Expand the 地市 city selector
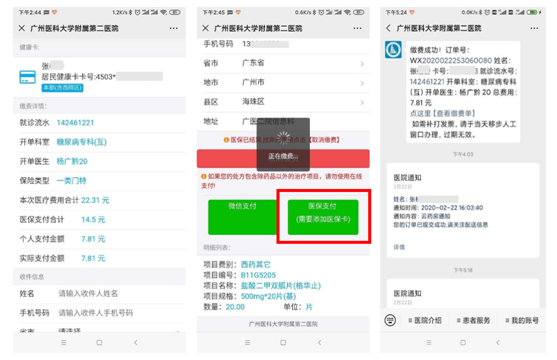This screenshot has height=360, width=557. 283,83
